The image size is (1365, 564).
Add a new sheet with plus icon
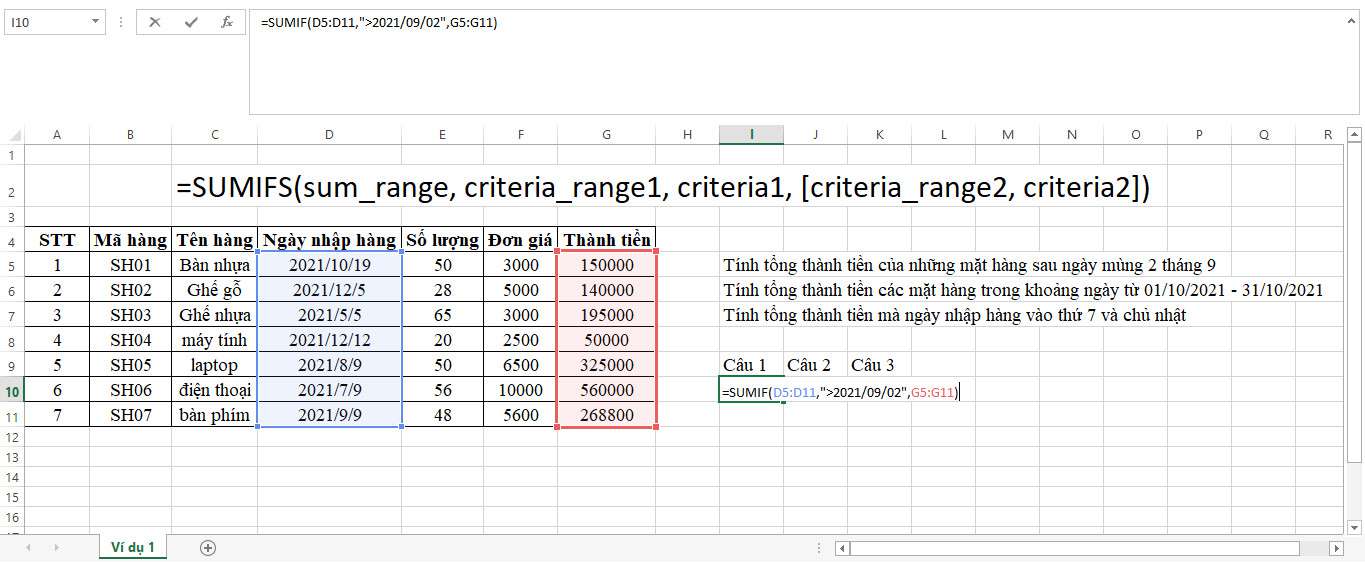click(208, 547)
